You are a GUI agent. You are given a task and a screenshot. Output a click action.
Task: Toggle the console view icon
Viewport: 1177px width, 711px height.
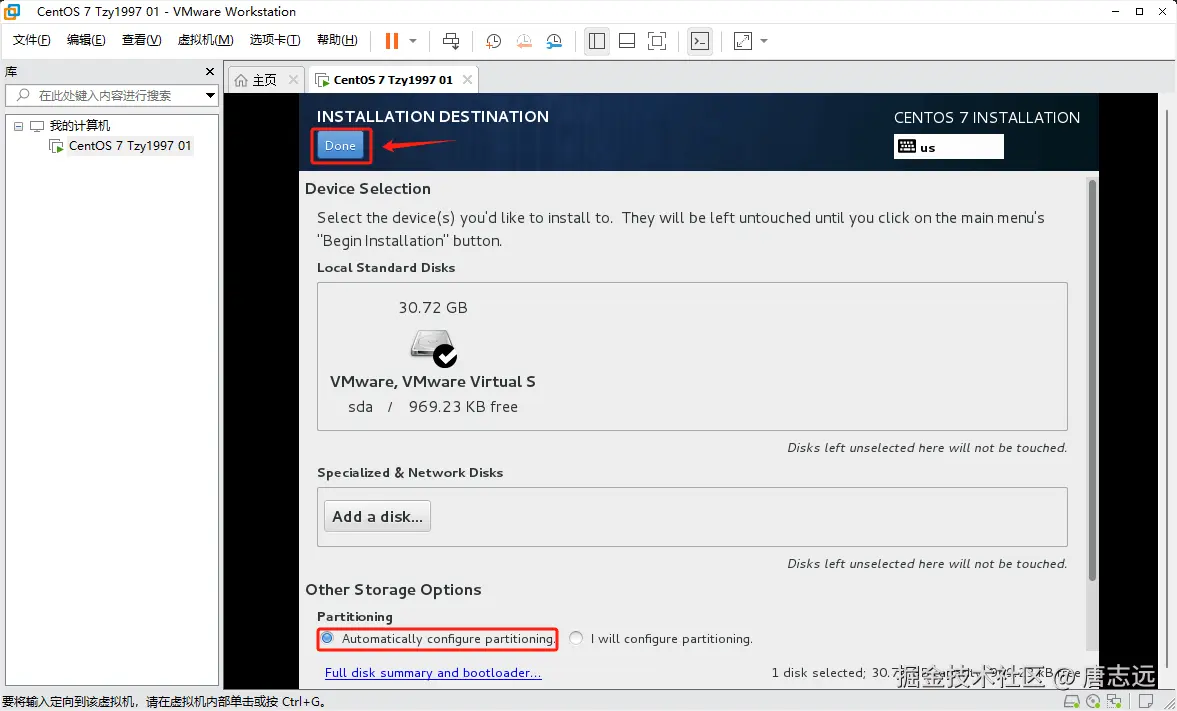click(x=700, y=41)
